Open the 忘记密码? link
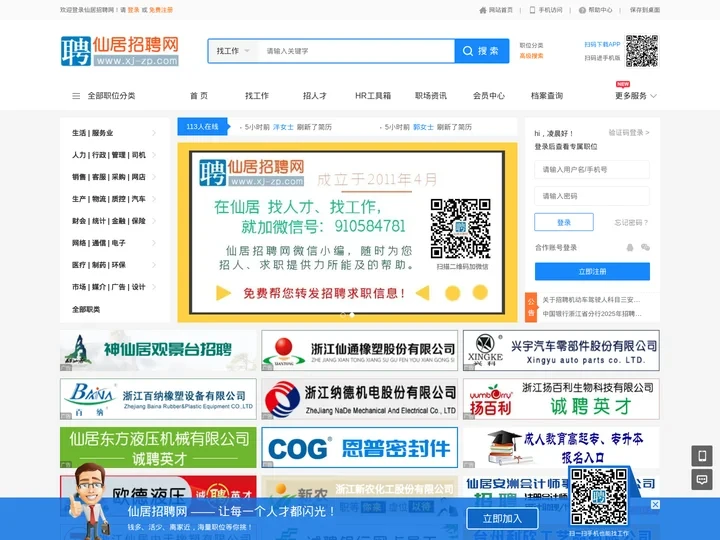The image size is (720, 540). [x=631, y=223]
